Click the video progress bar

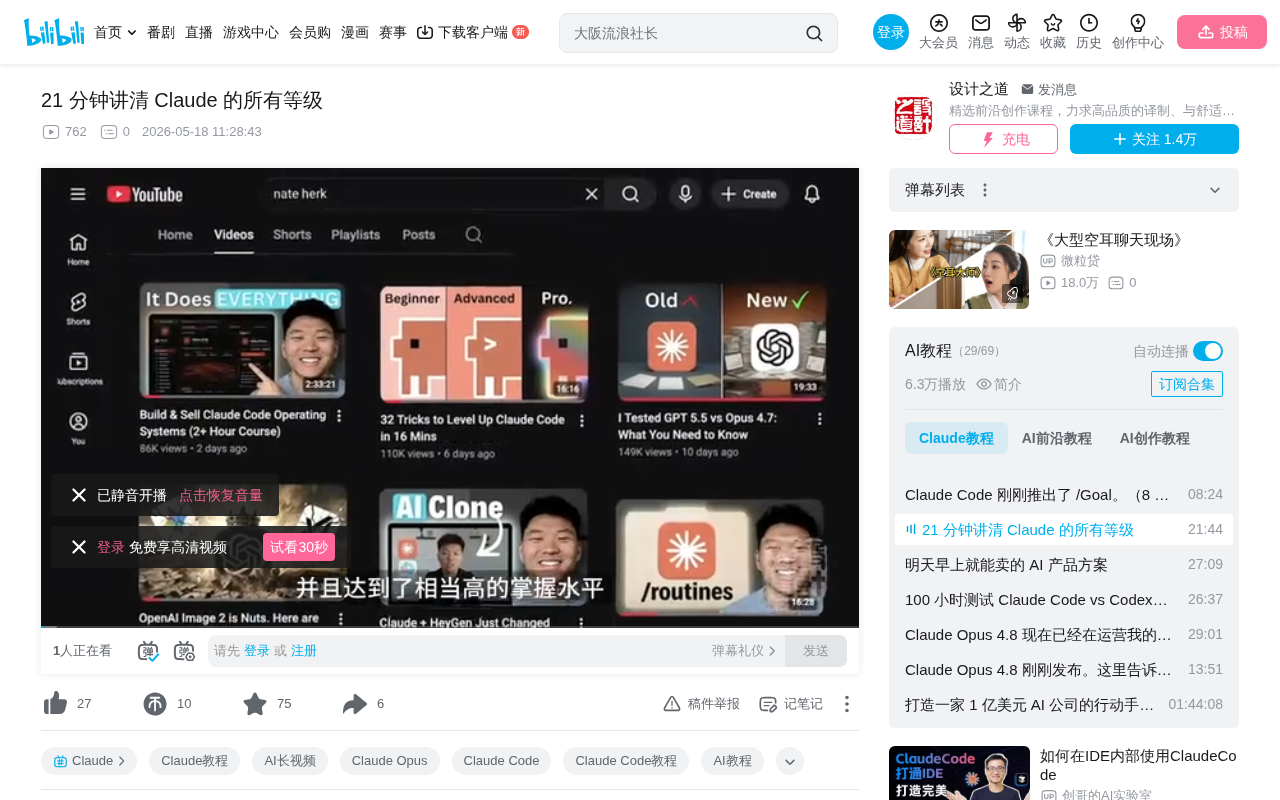point(450,627)
